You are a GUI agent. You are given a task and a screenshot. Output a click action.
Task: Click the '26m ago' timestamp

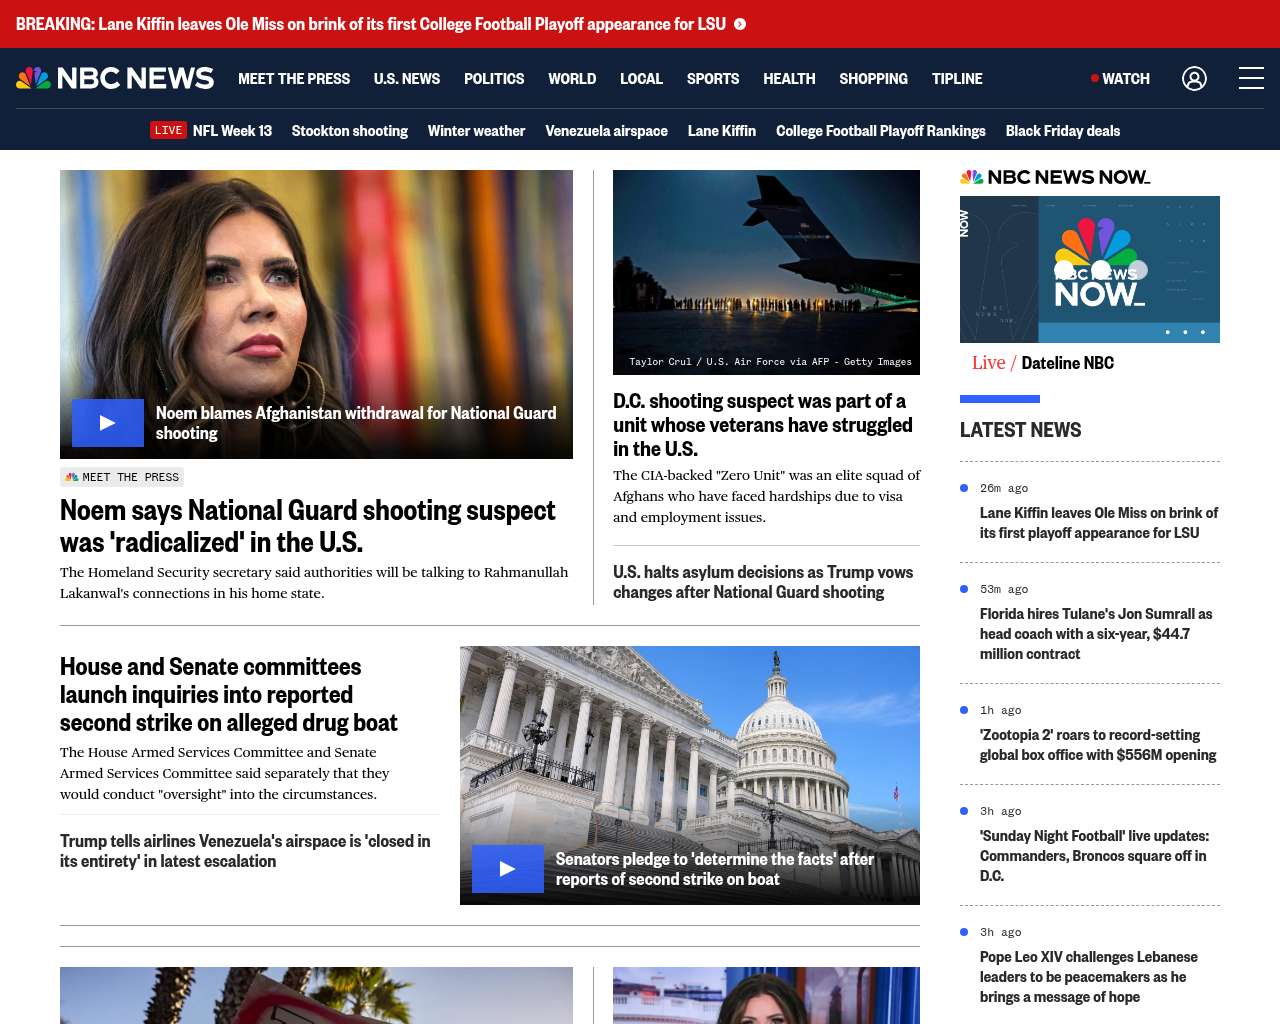click(1004, 488)
